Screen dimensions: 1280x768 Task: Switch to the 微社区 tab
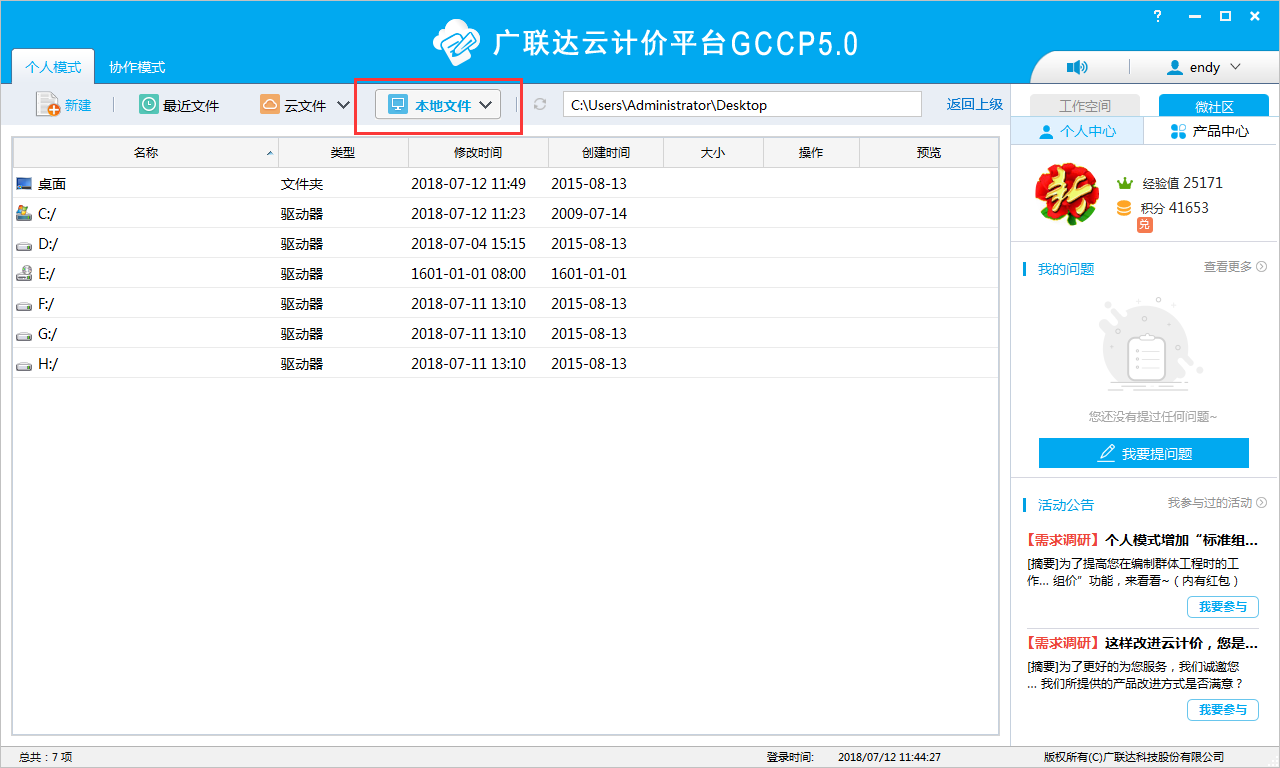coord(1213,105)
